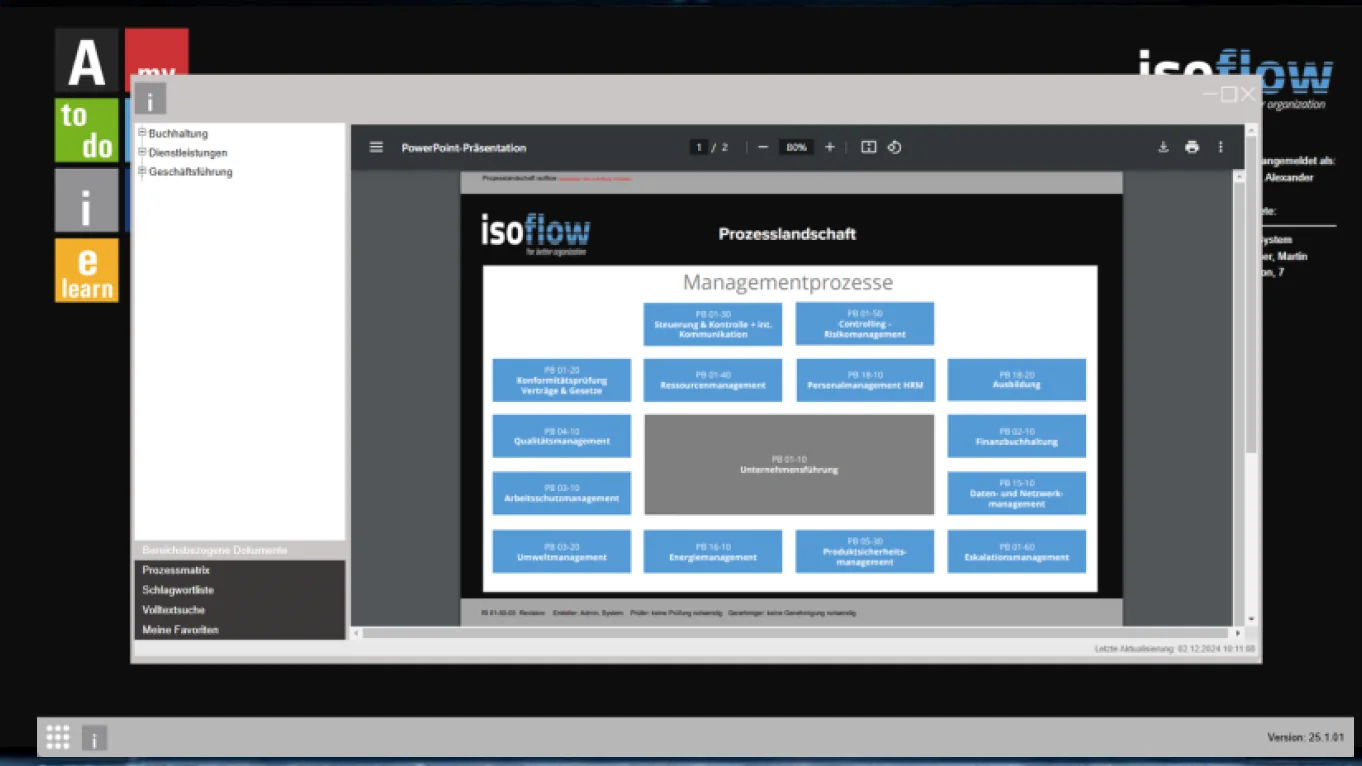Open Prozessmatrix in the left panel
1362x766 pixels.
pos(240,570)
